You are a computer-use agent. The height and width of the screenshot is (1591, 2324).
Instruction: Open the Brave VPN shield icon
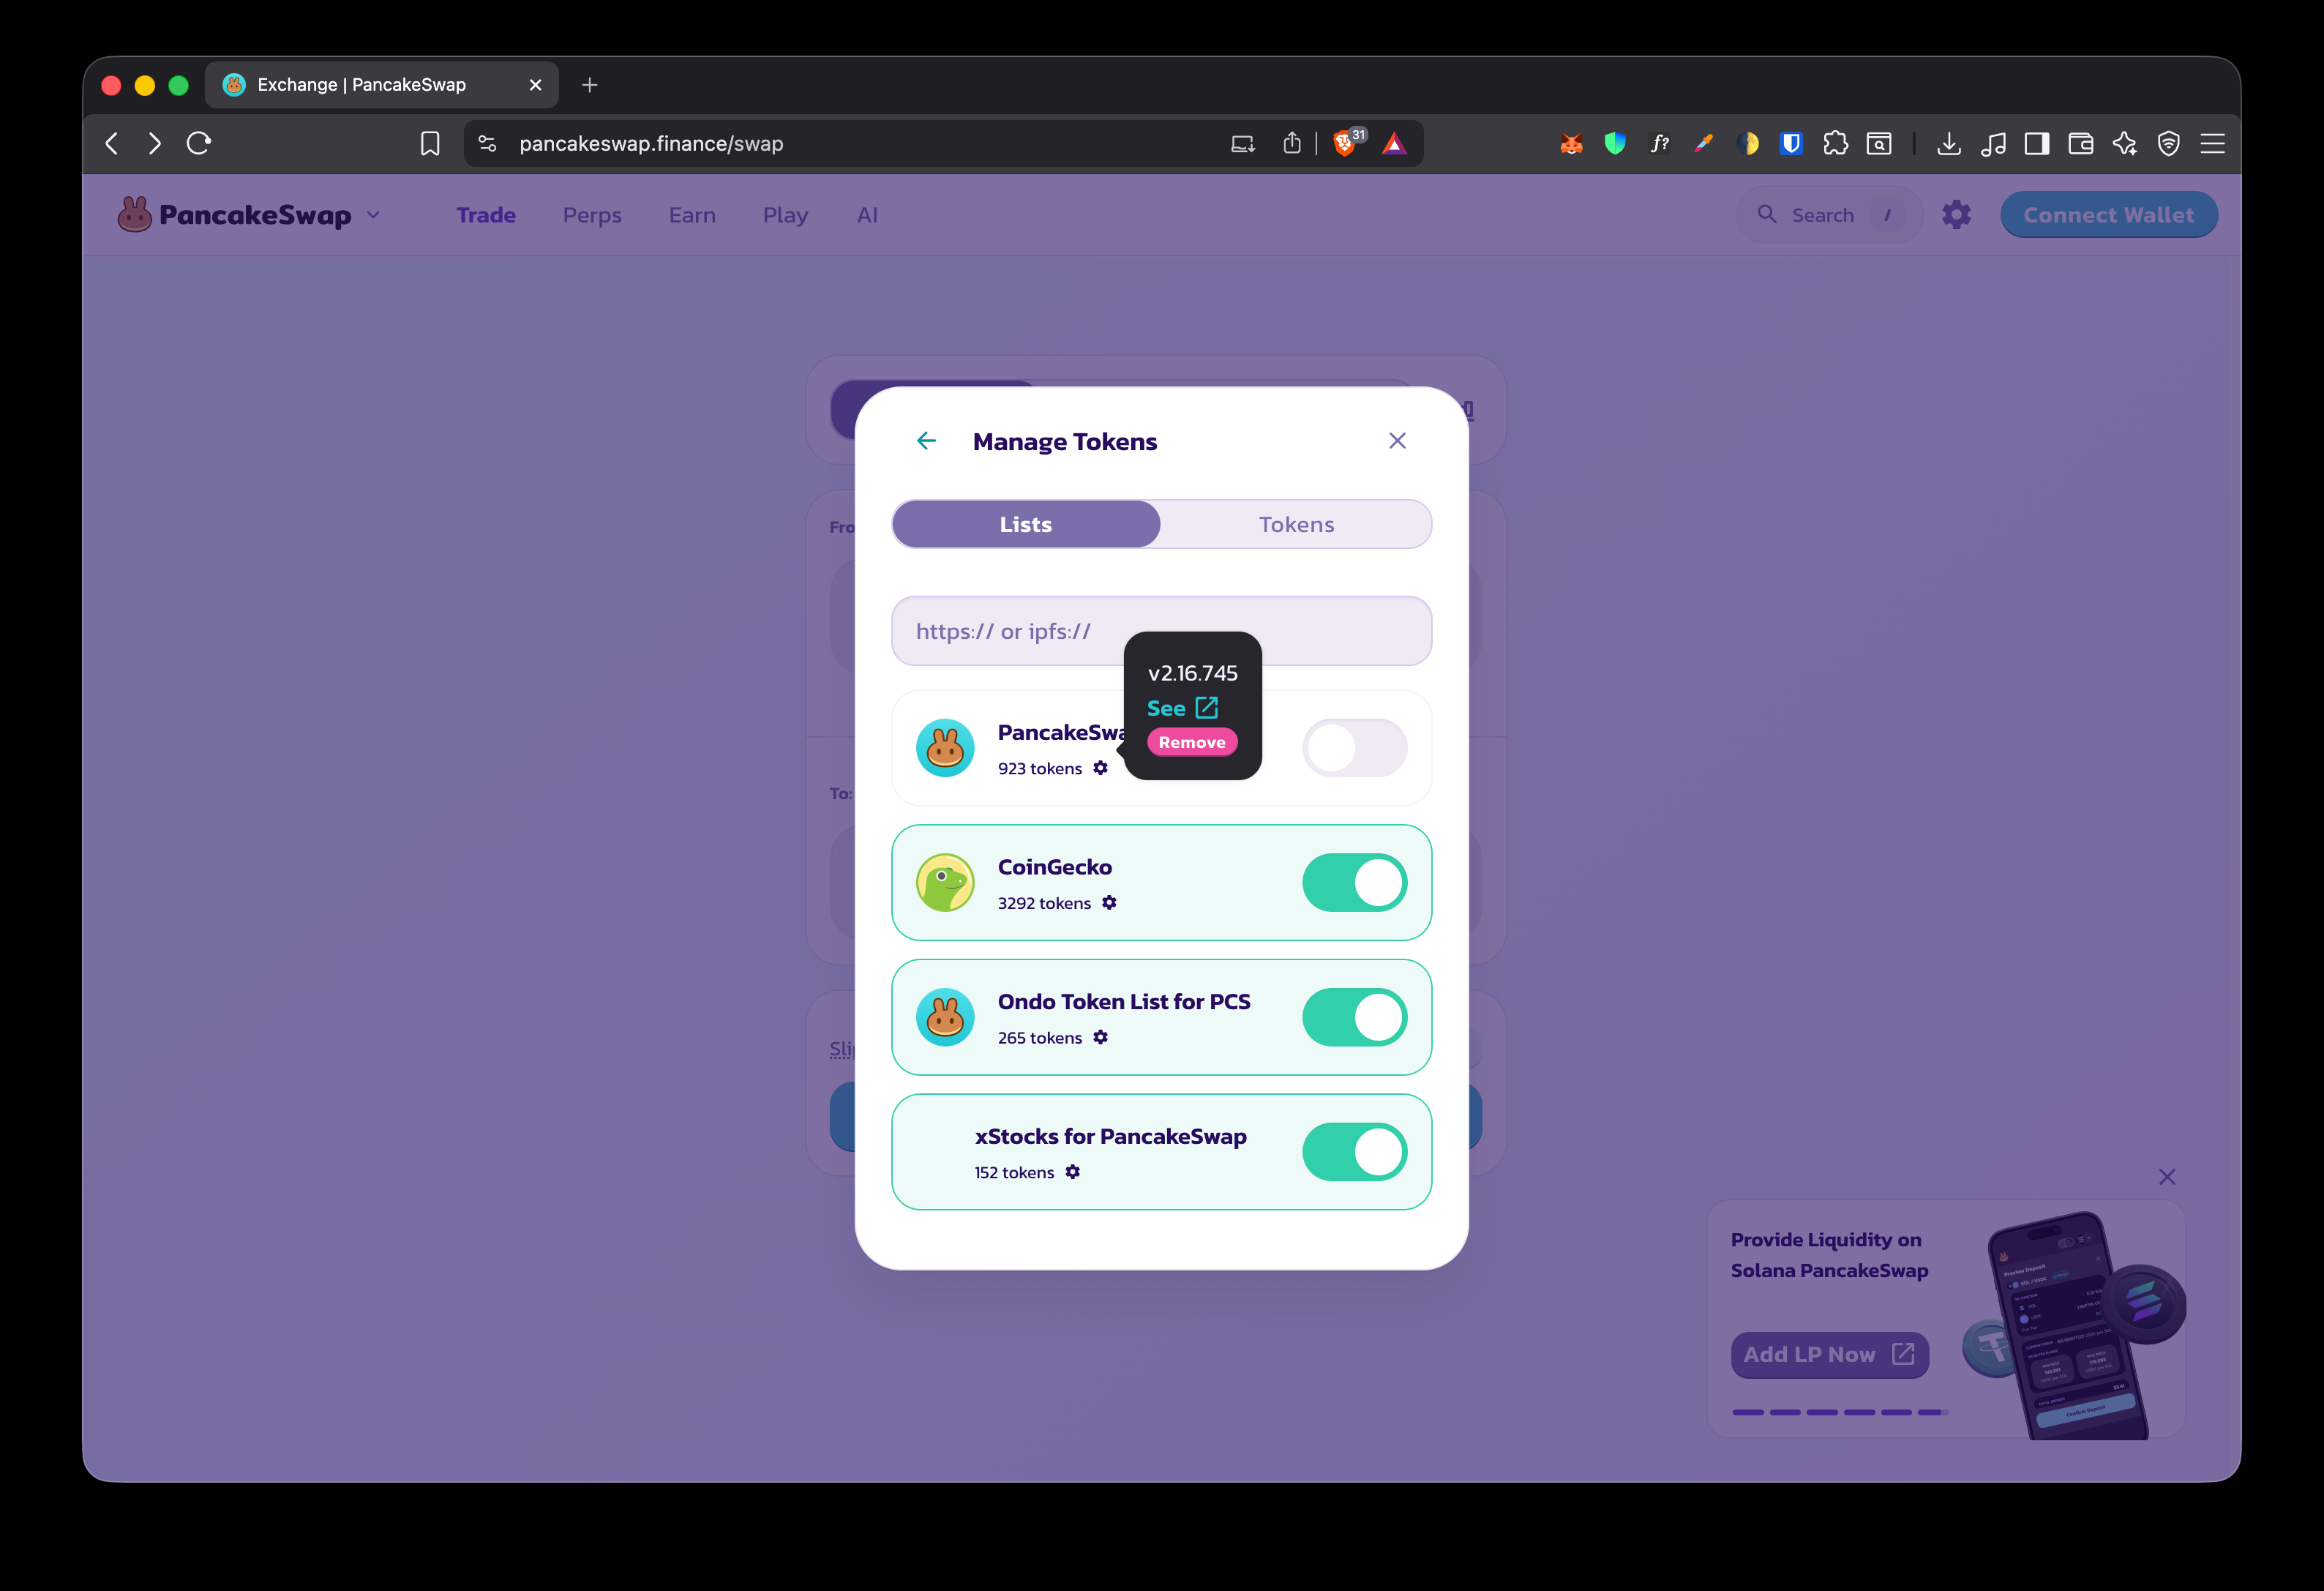(x=2169, y=144)
